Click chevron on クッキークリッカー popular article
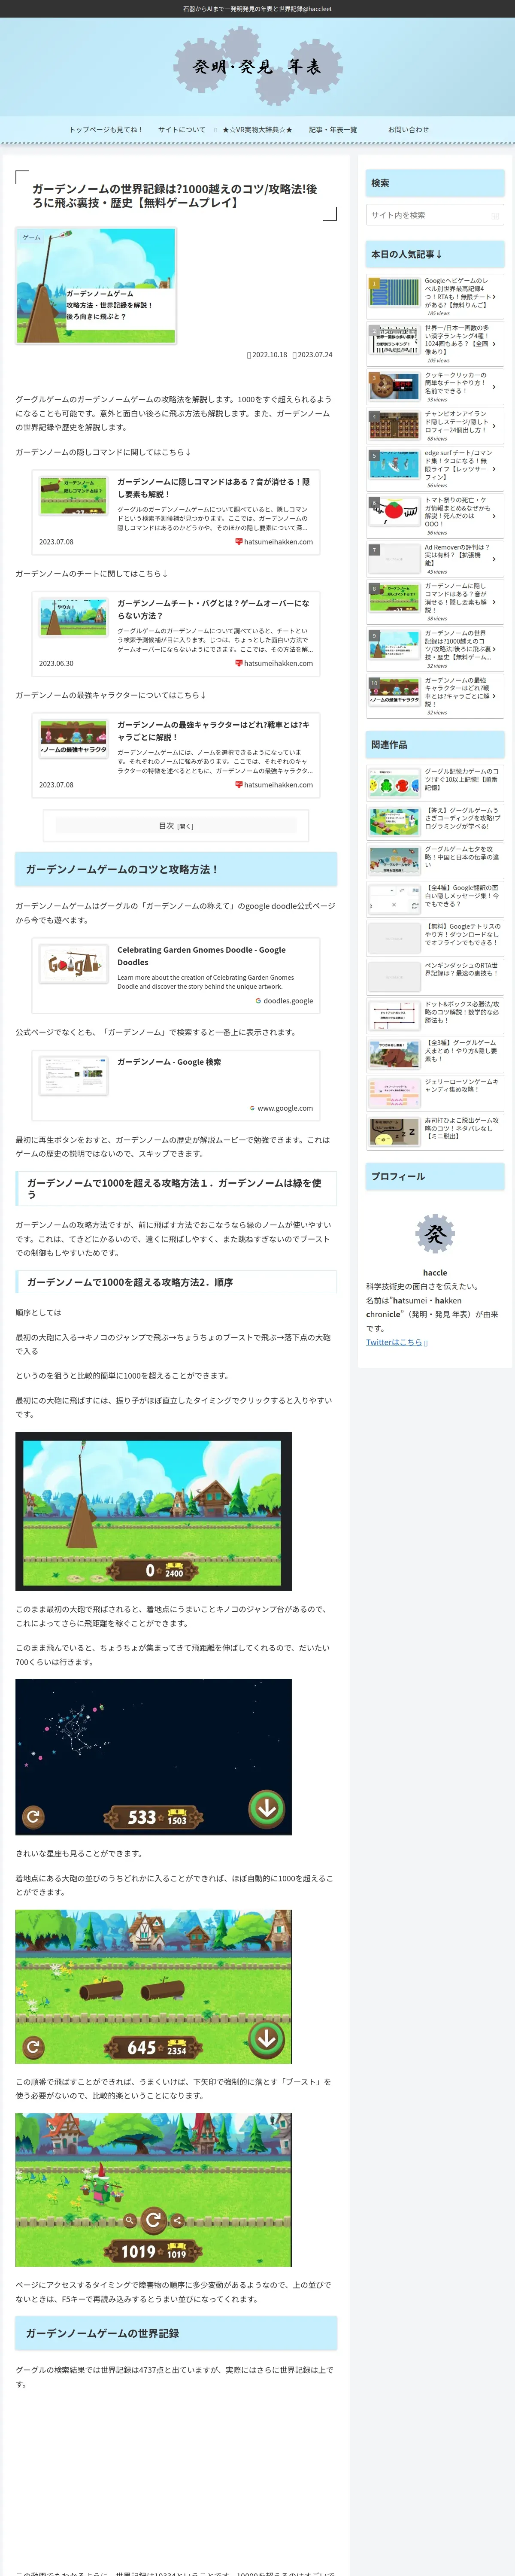The width and height of the screenshot is (515, 2576). [x=493, y=386]
